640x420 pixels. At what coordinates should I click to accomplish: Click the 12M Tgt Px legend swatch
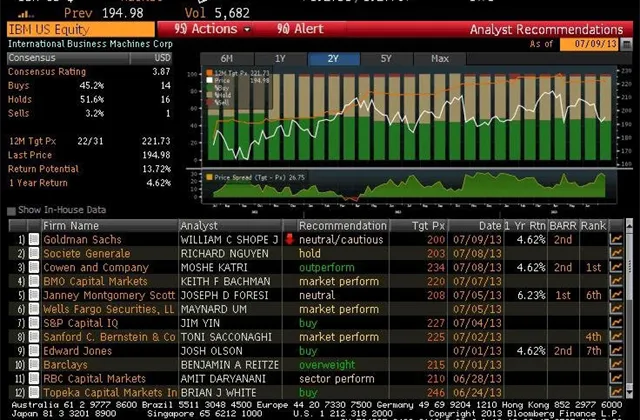(x=209, y=73)
